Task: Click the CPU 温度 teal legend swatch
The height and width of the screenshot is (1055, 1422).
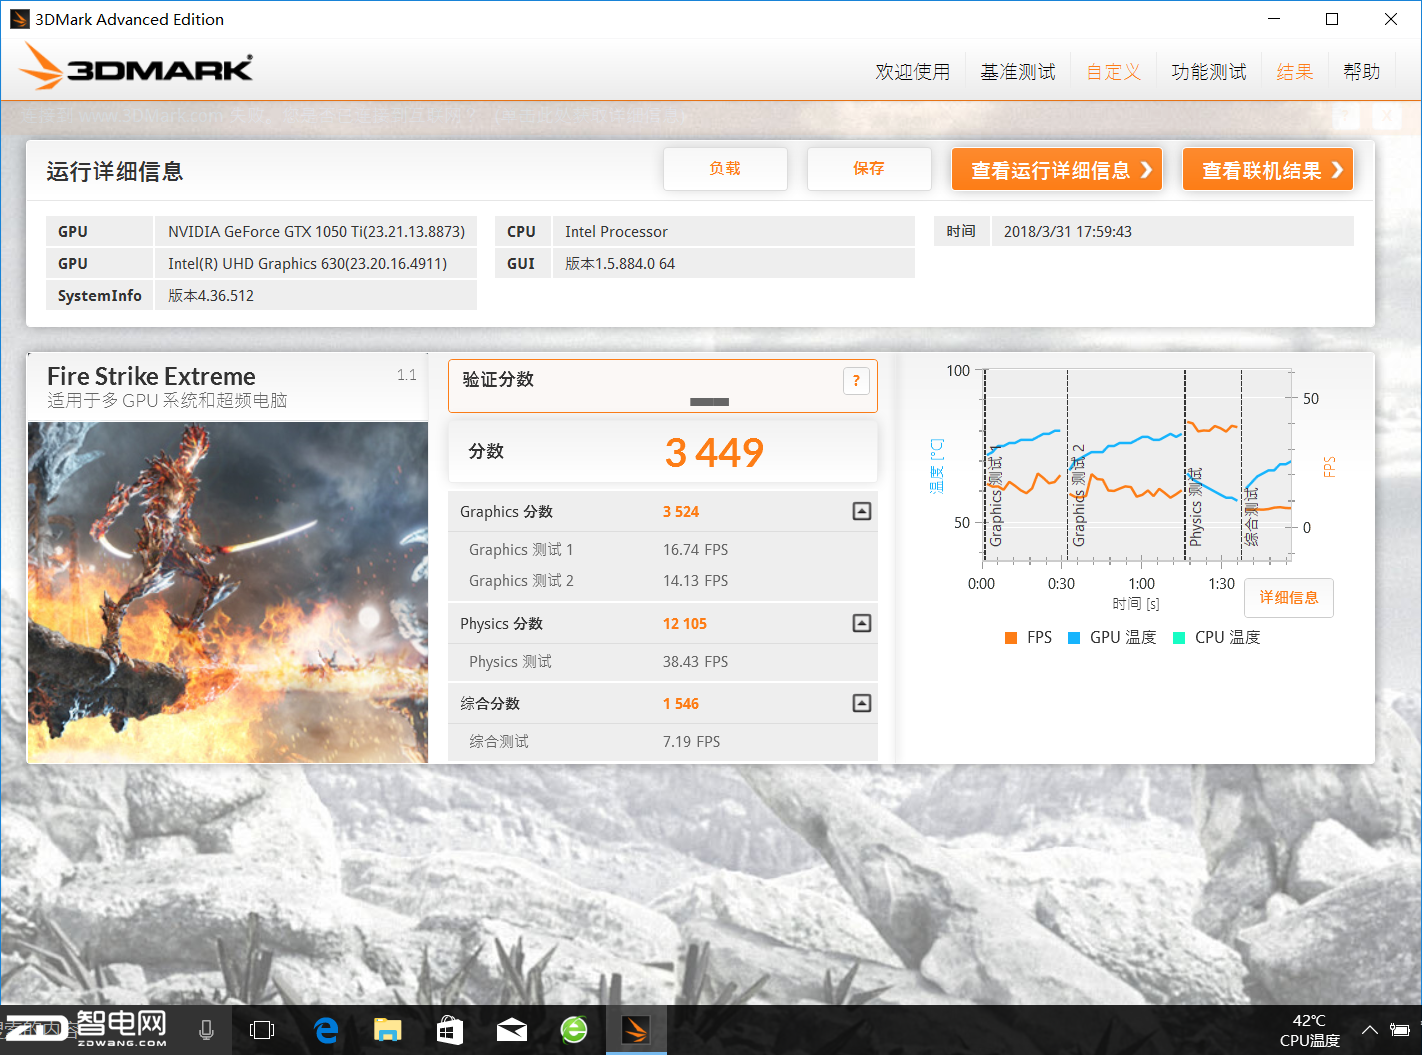Action: click(1179, 638)
